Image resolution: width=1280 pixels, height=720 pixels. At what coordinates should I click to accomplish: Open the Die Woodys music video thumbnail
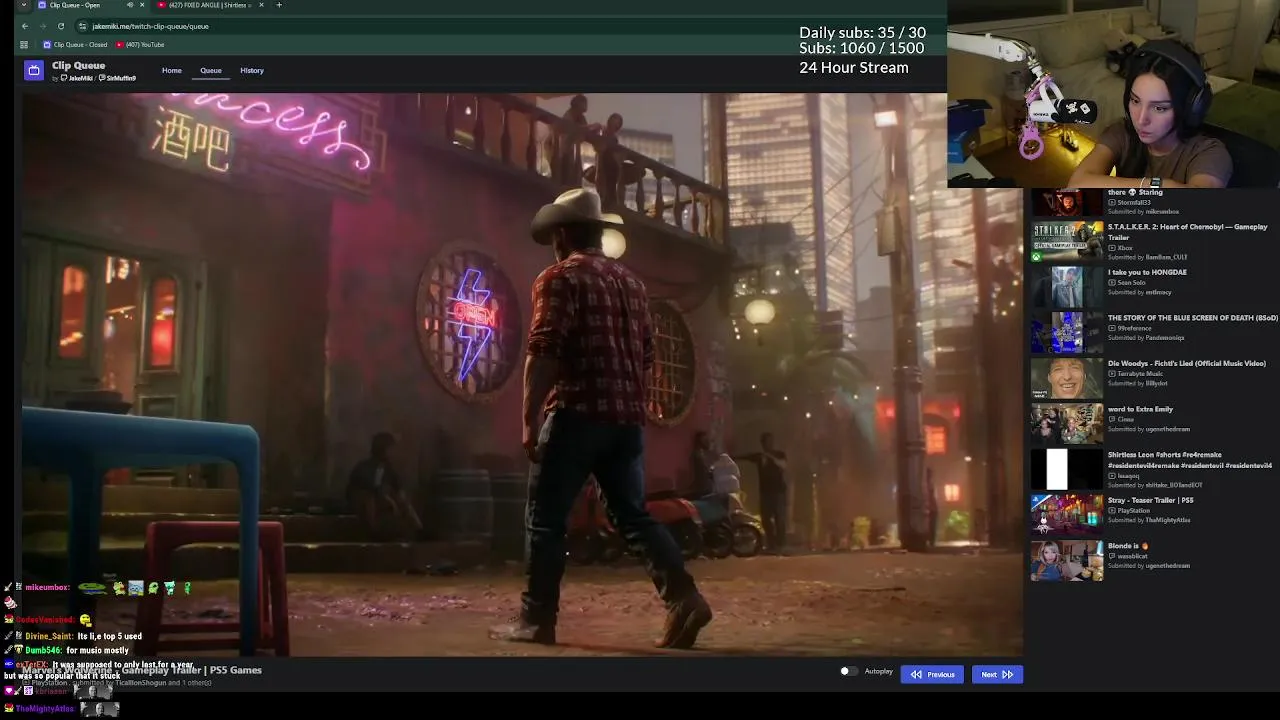point(1067,378)
